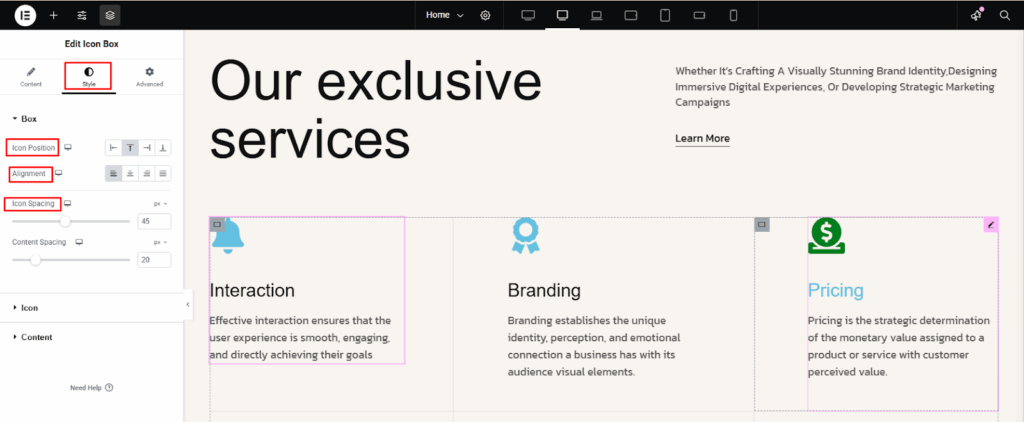Open page settings gear icon
This screenshot has height=422, width=1024.
pyautogui.click(x=485, y=15)
